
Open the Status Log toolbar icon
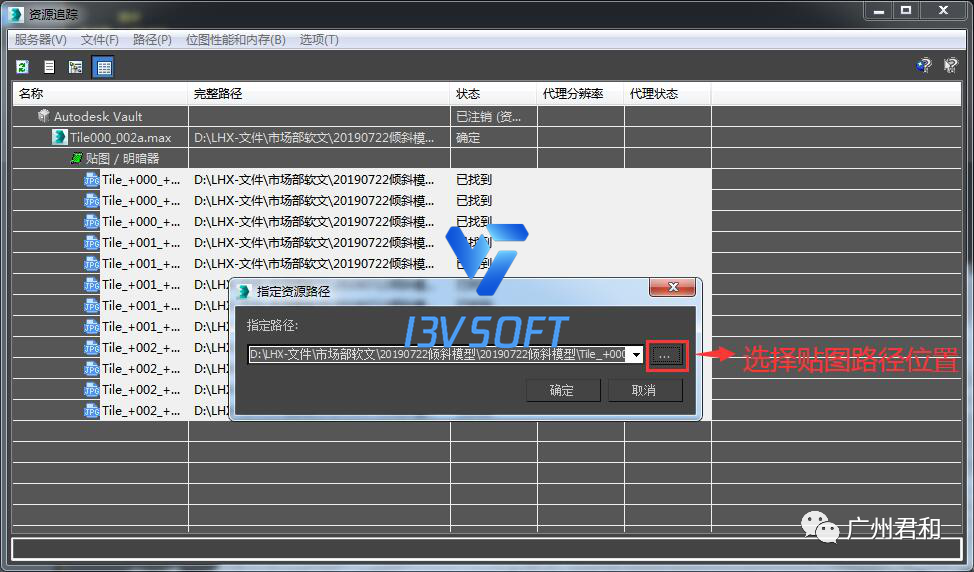tap(49, 67)
